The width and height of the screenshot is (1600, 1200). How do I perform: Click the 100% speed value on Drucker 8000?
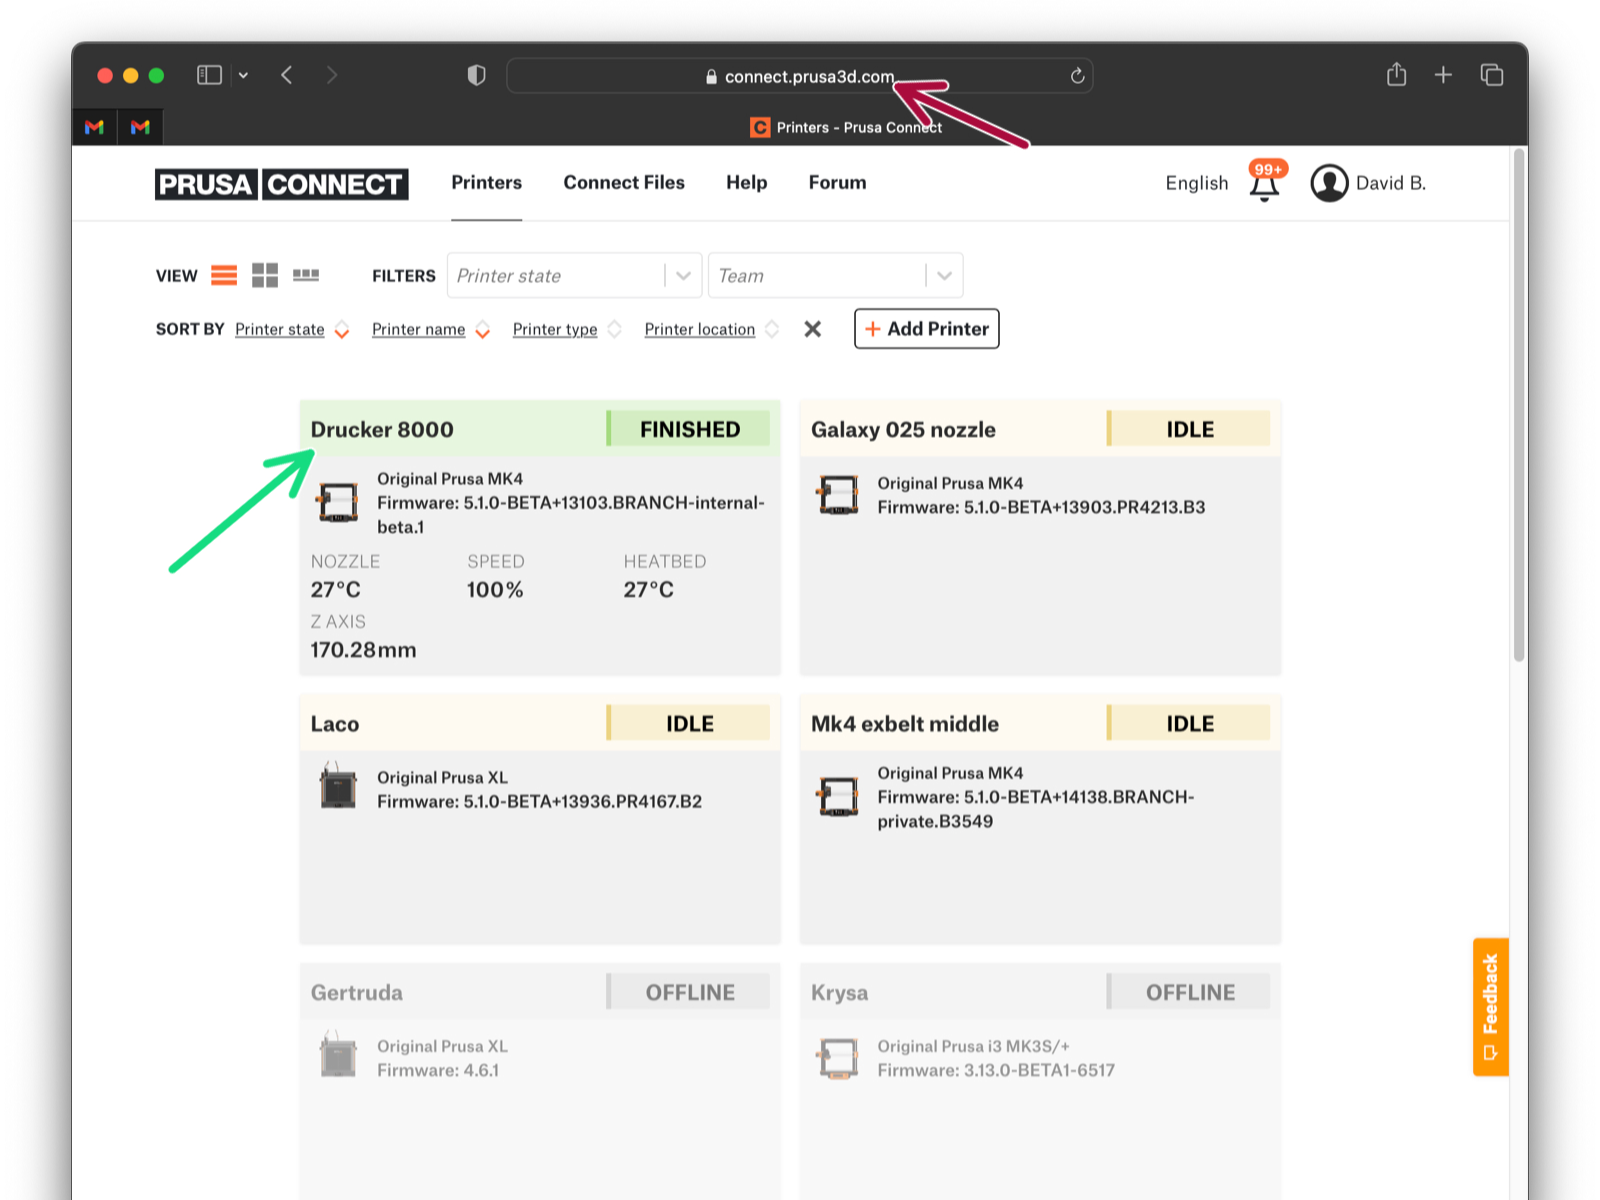(495, 590)
